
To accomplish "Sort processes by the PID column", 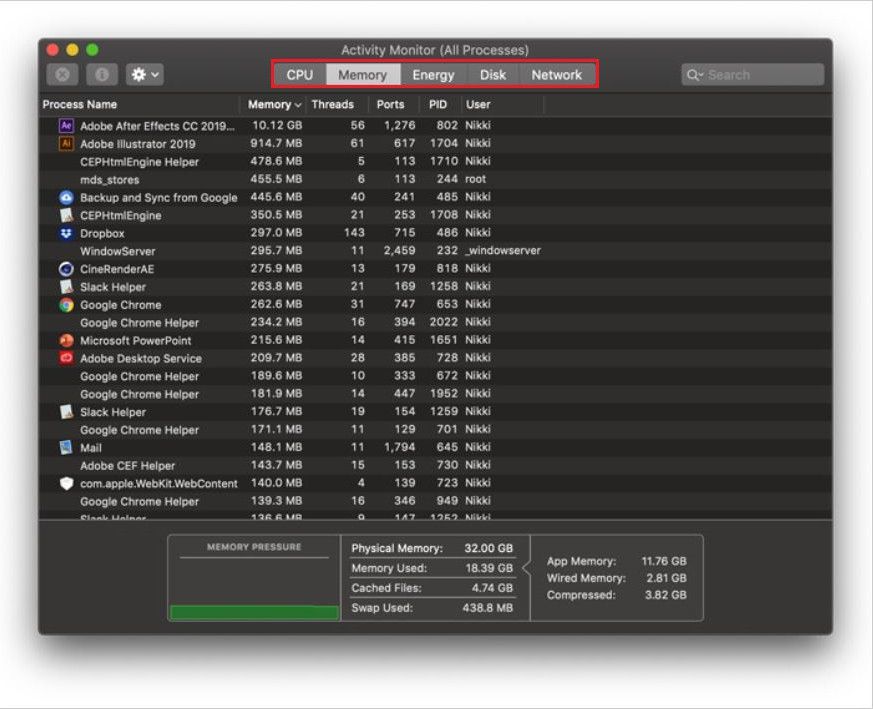I will [438, 104].
